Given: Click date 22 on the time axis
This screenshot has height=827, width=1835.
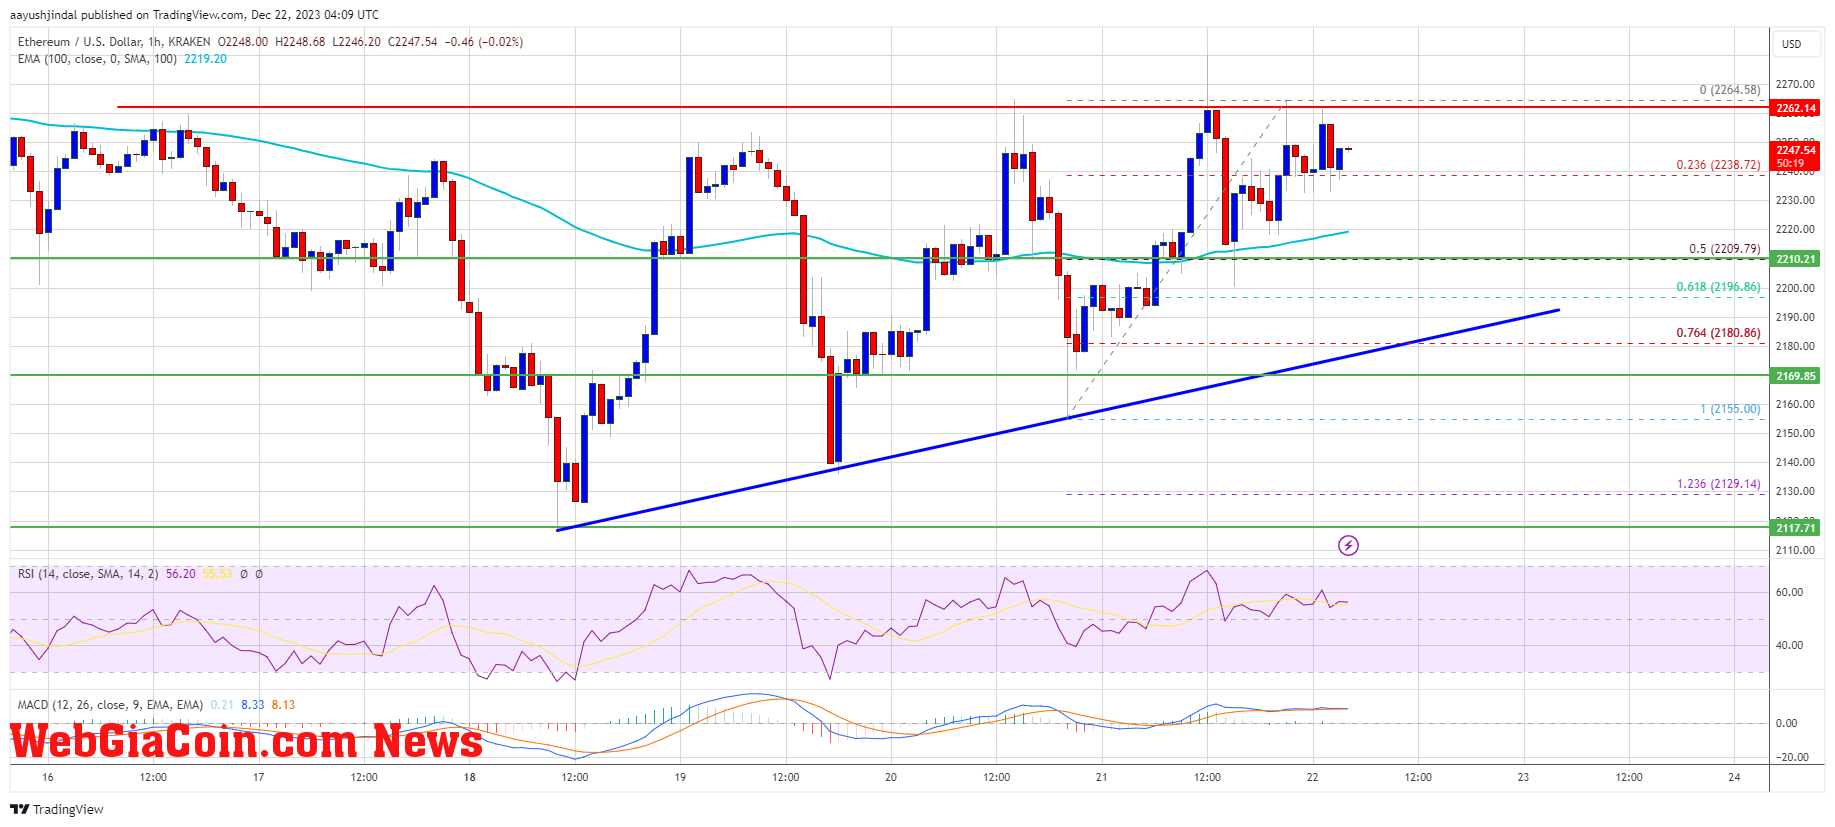Looking at the screenshot, I should tap(1312, 777).
